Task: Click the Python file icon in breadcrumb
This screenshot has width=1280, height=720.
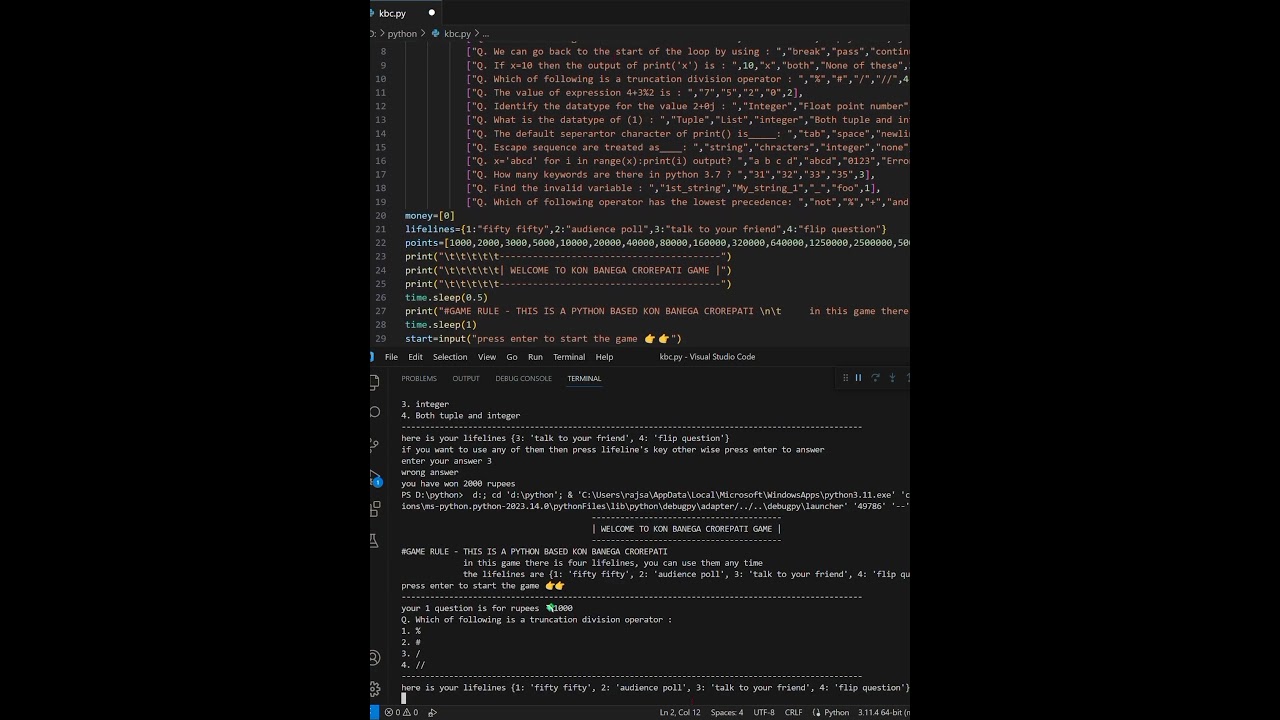Action: point(436,33)
